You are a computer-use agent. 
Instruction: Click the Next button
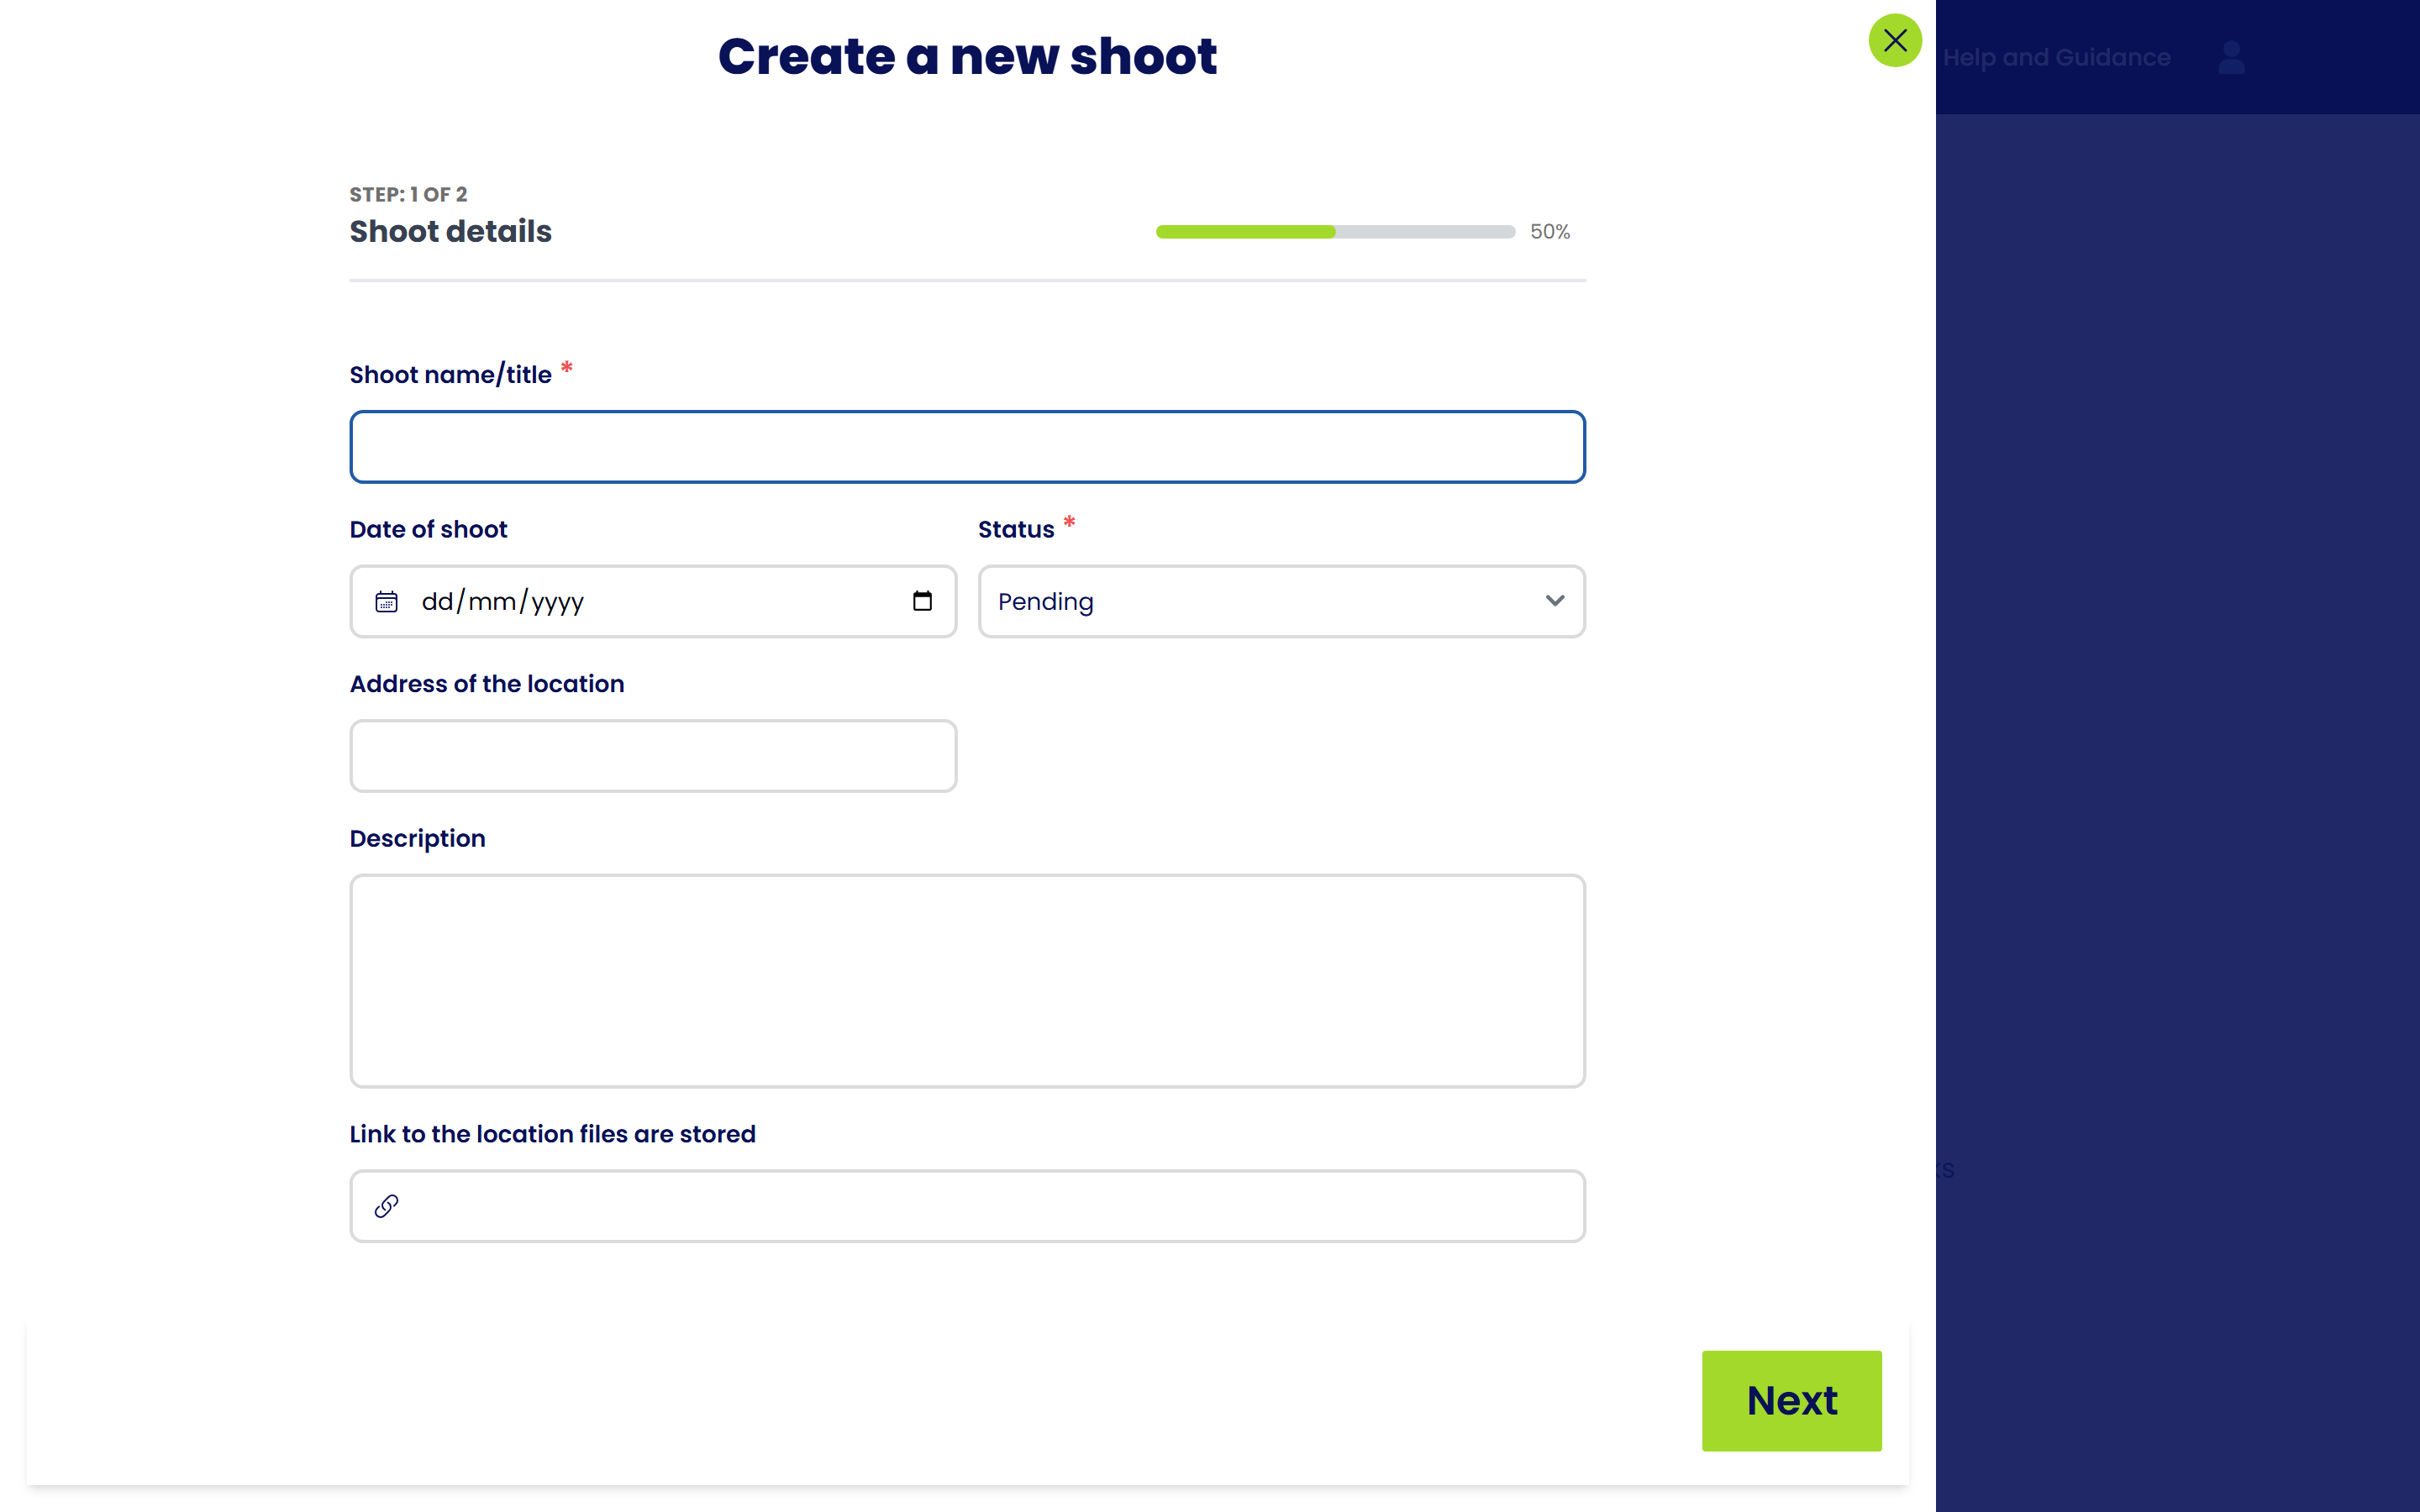click(1791, 1400)
